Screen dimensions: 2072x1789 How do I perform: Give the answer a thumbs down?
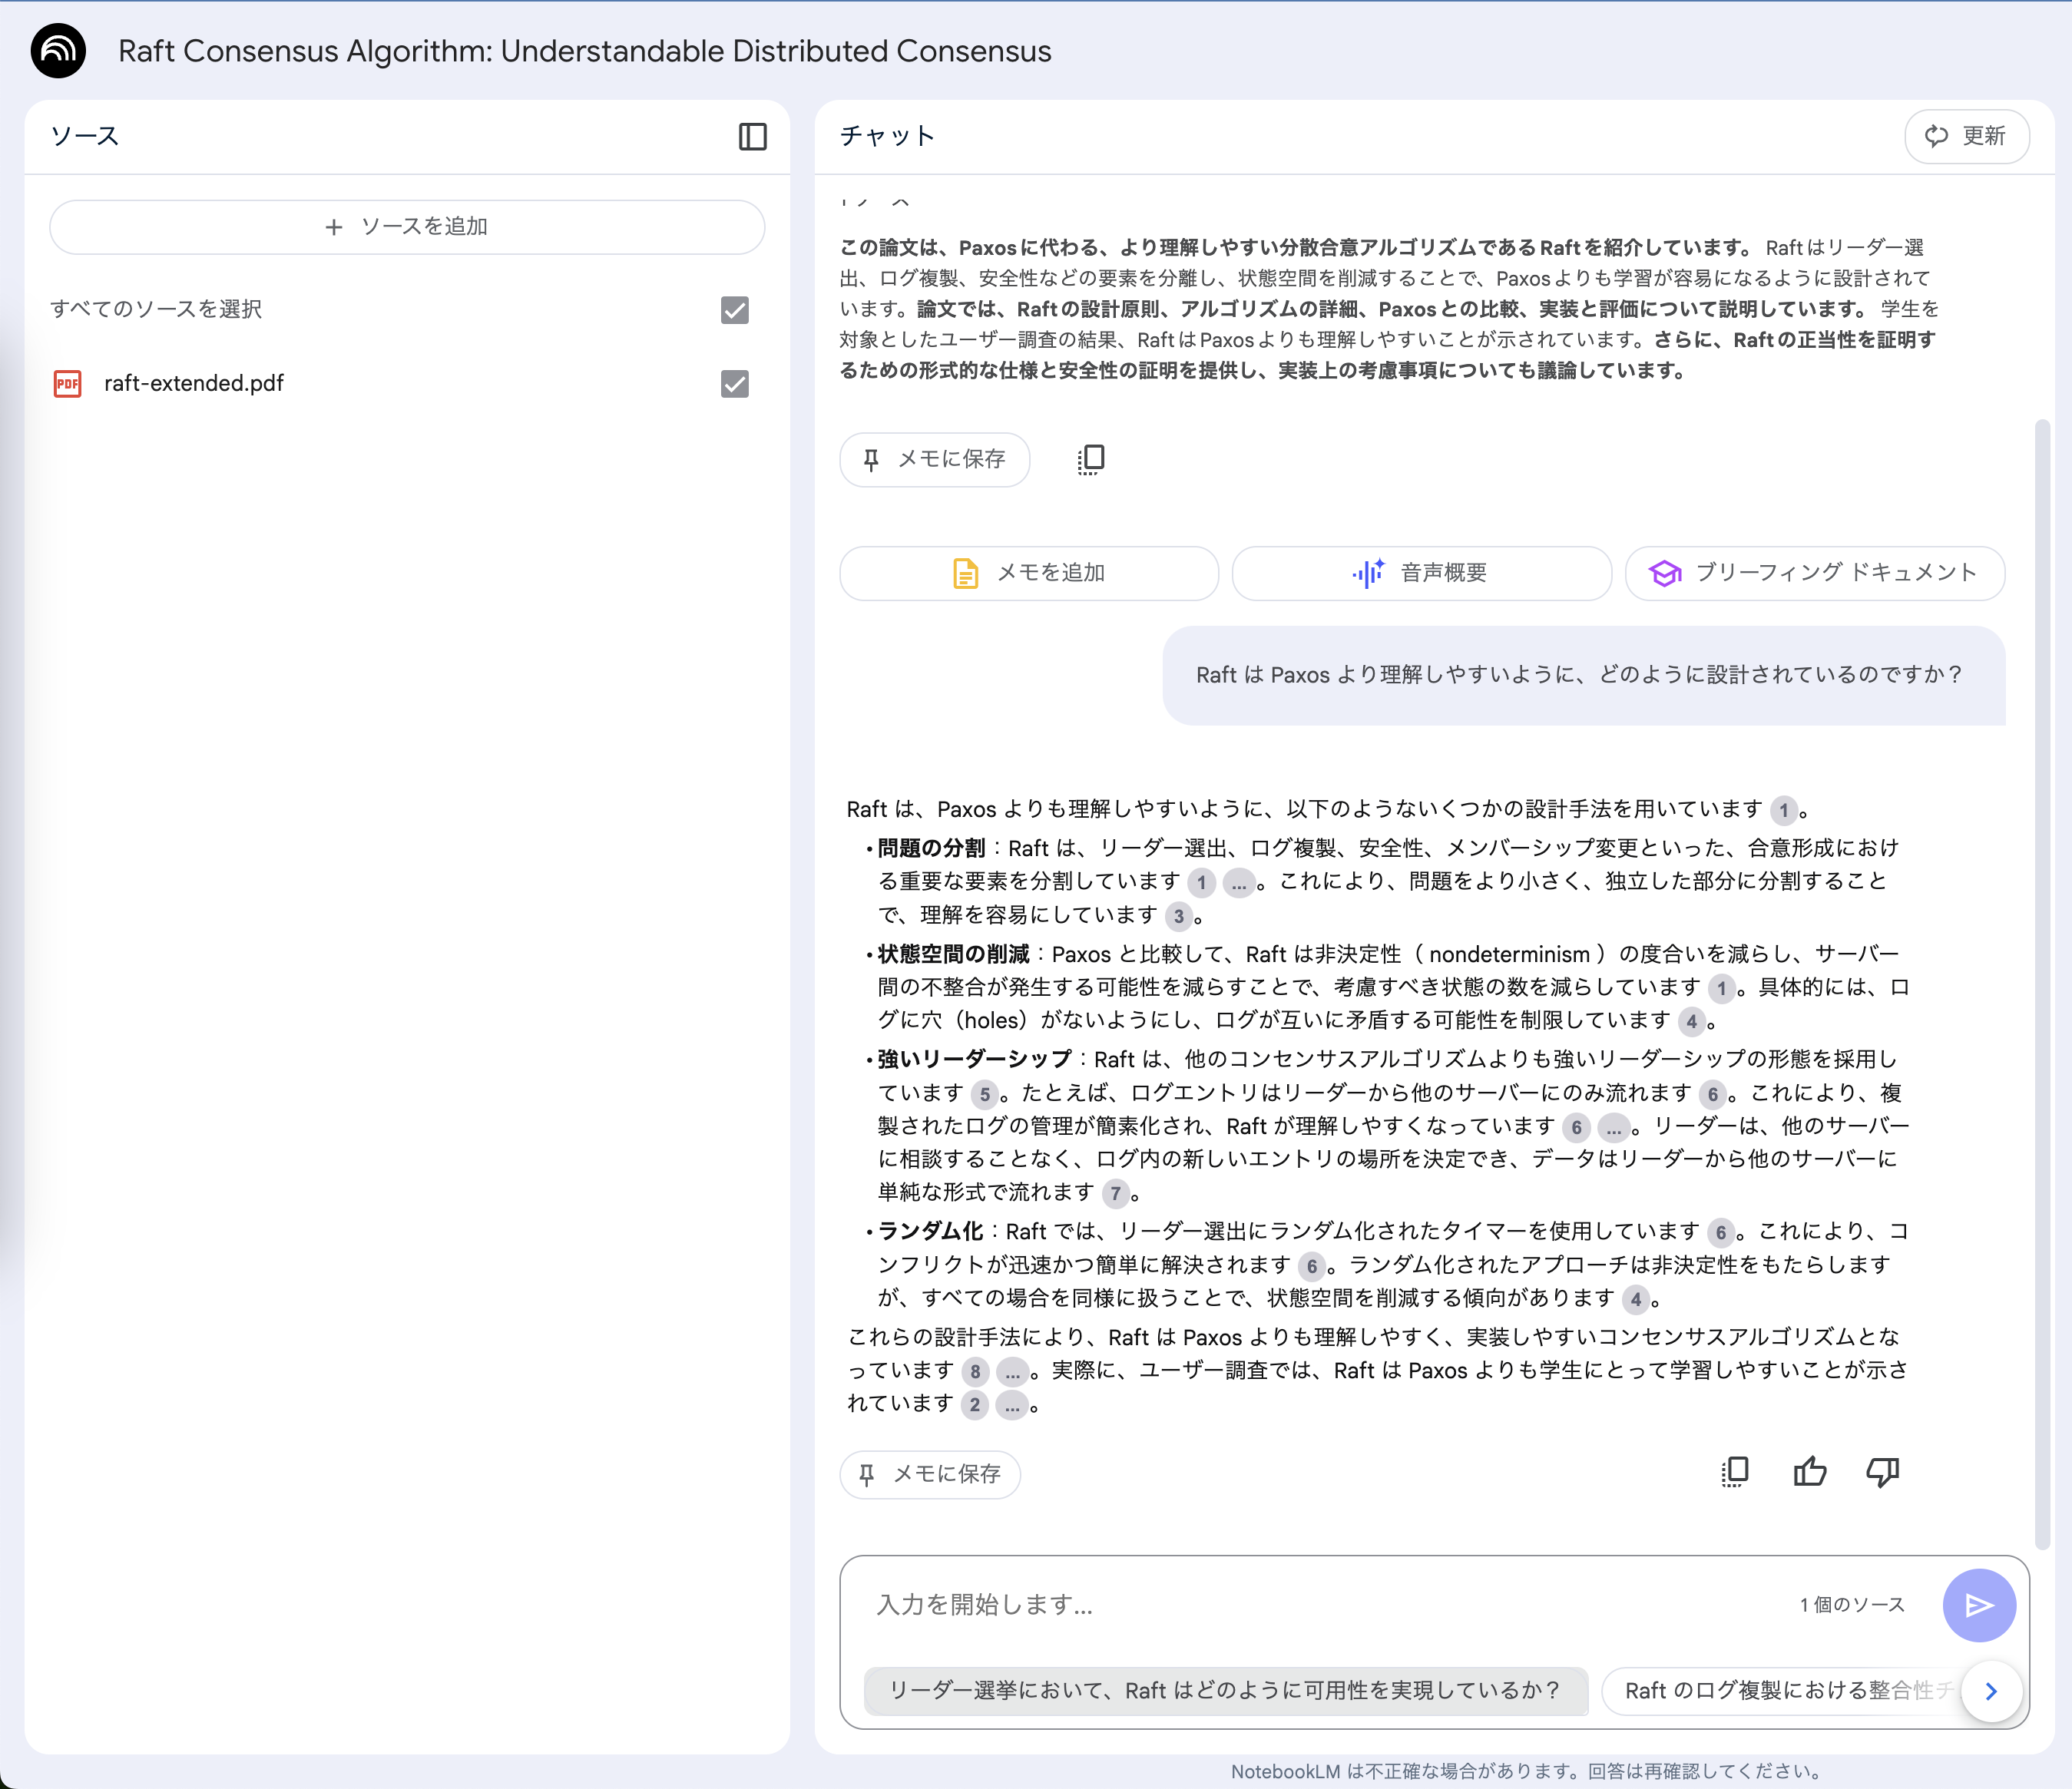(1883, 1472)
